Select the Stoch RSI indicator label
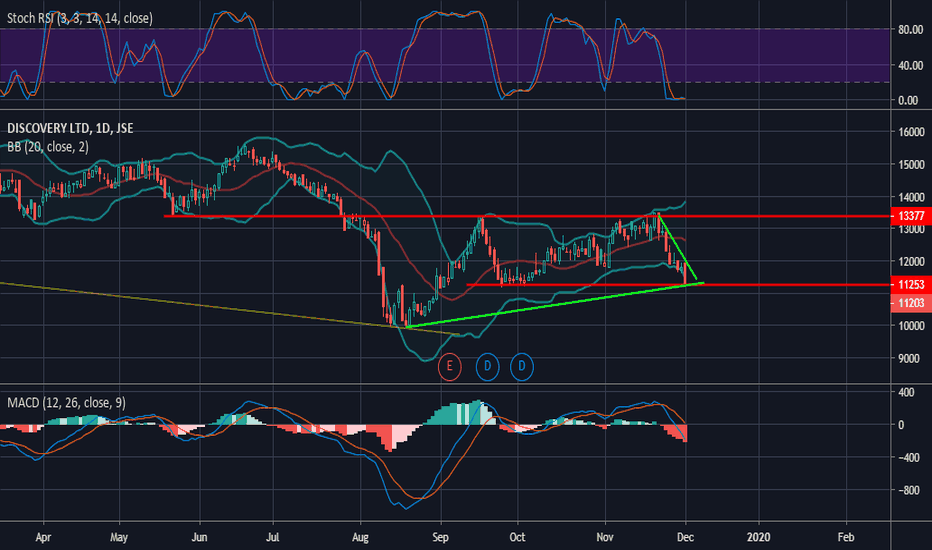 pos(80,18)
